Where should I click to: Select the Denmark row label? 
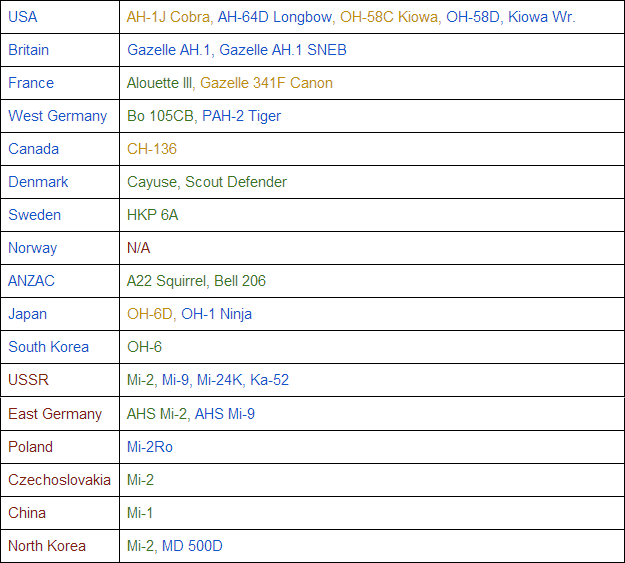(38, 182)
